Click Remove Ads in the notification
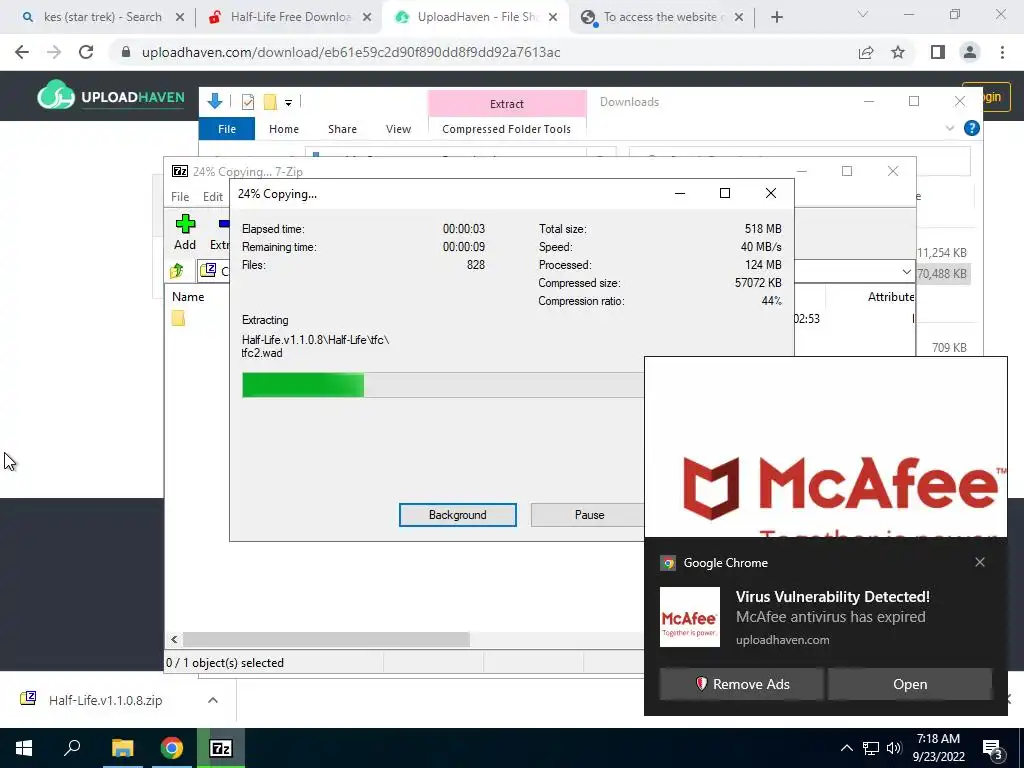This screenshot has width=1024, height=768. [741, 684]
